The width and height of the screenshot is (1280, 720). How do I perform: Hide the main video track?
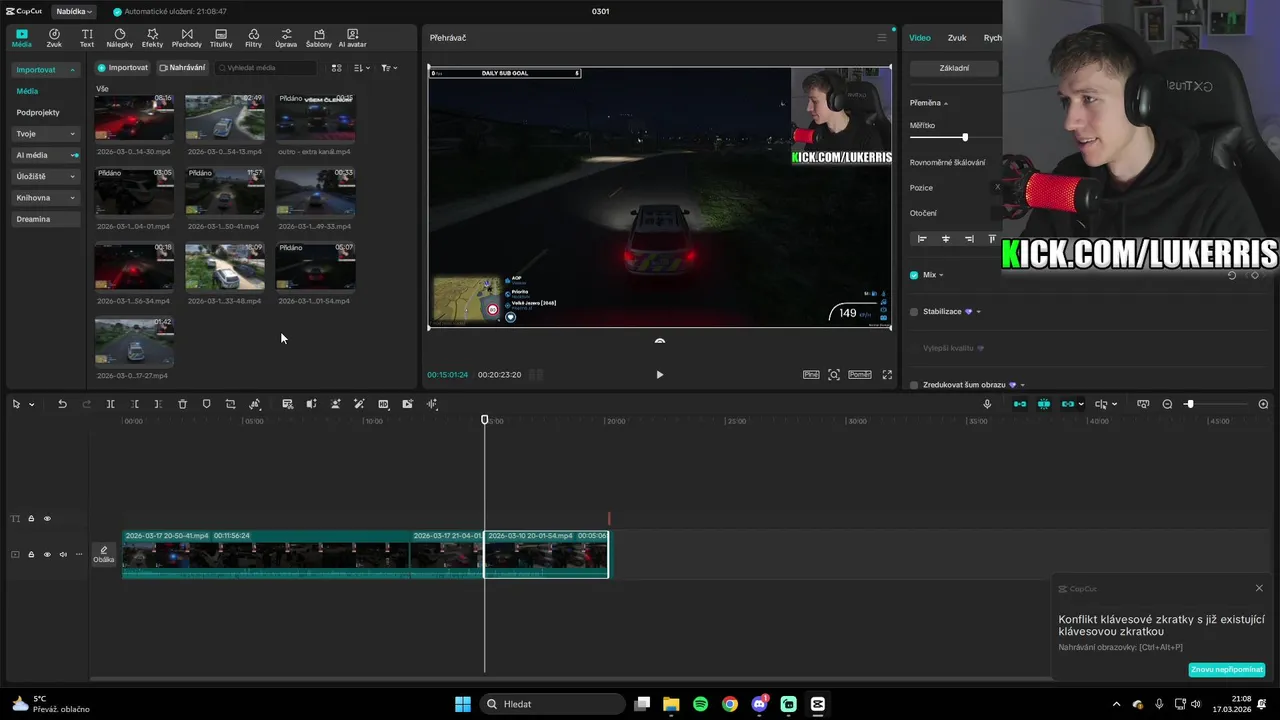[47, 554]
